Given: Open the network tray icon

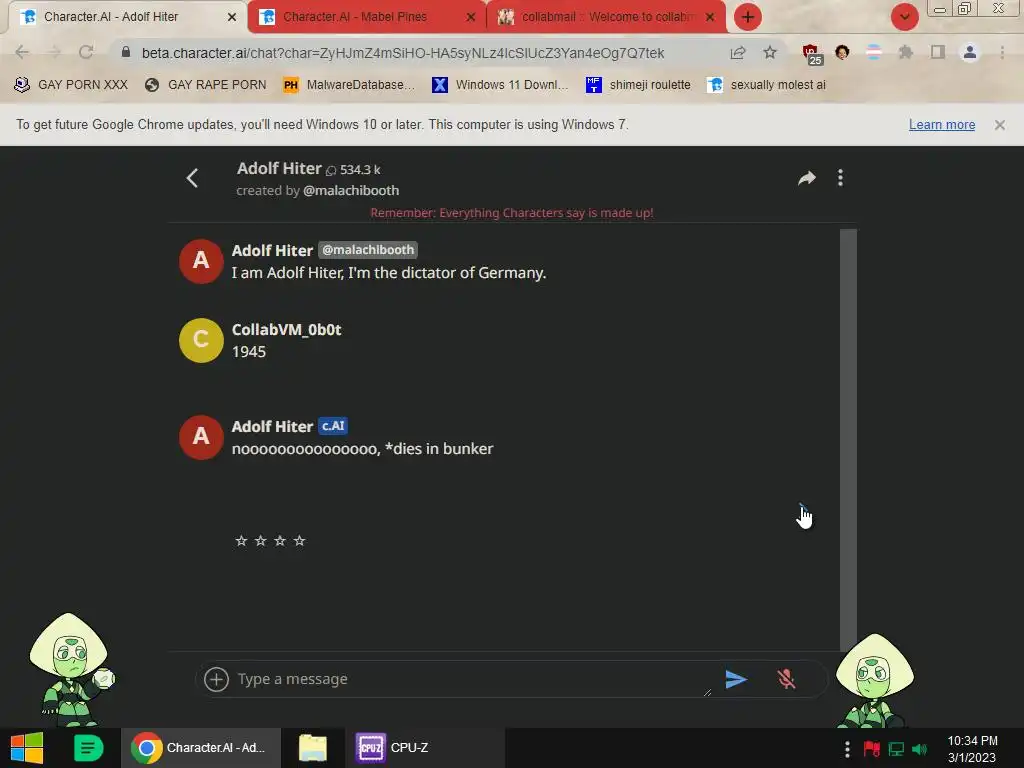Looking at the screenshot, I should tap(896, 748).
